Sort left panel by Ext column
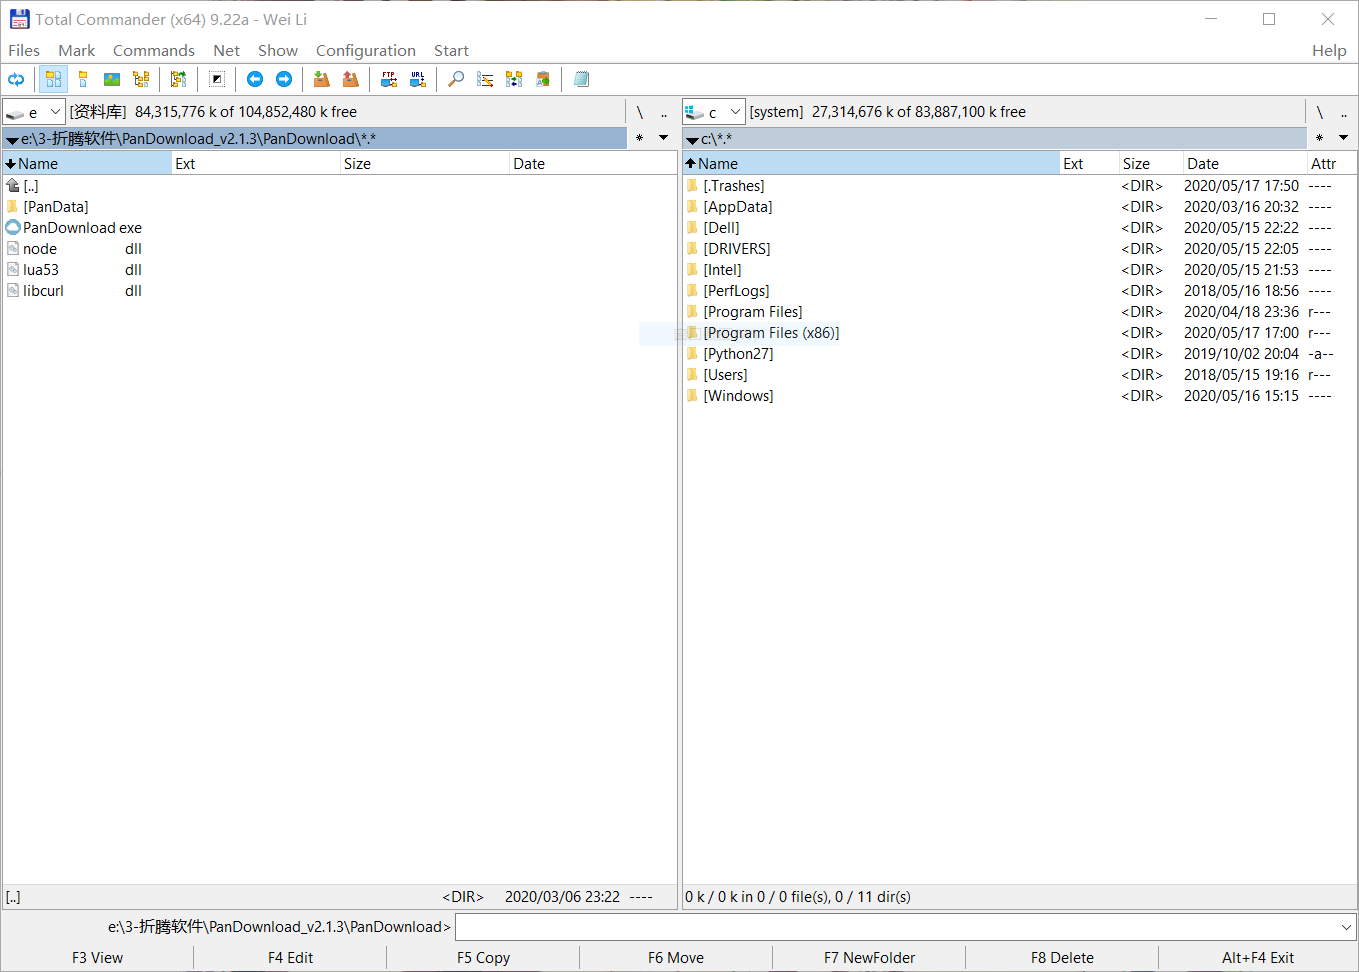The width and height of the screenshot is (1359, 972). 256,163
